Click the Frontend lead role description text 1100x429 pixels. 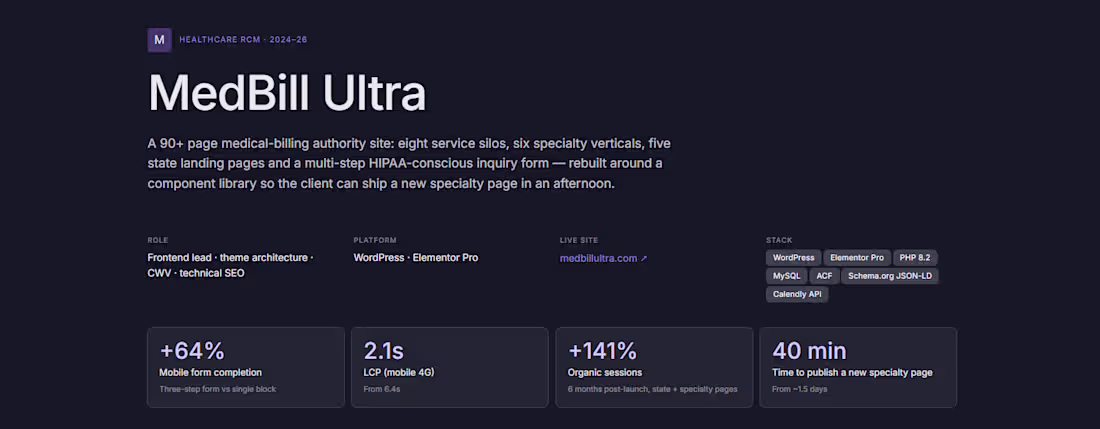(230, 266)
